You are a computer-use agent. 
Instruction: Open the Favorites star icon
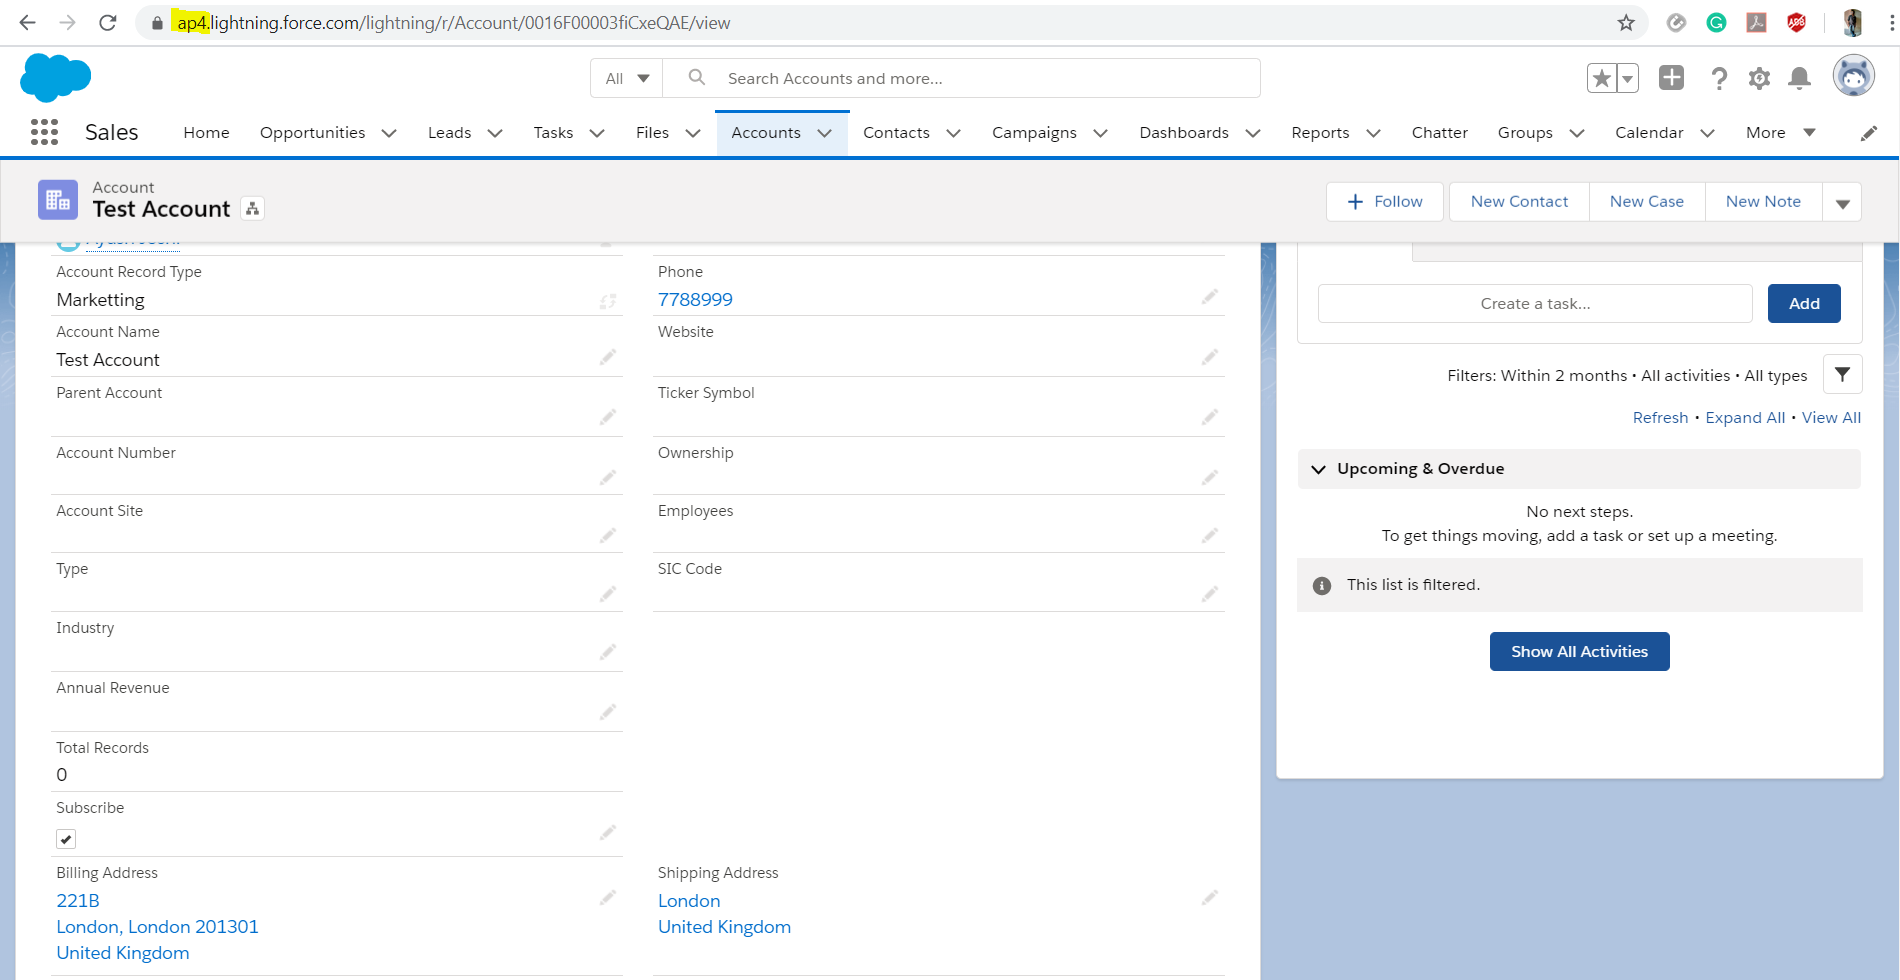pyautogui.click(x=1602, y=78)
